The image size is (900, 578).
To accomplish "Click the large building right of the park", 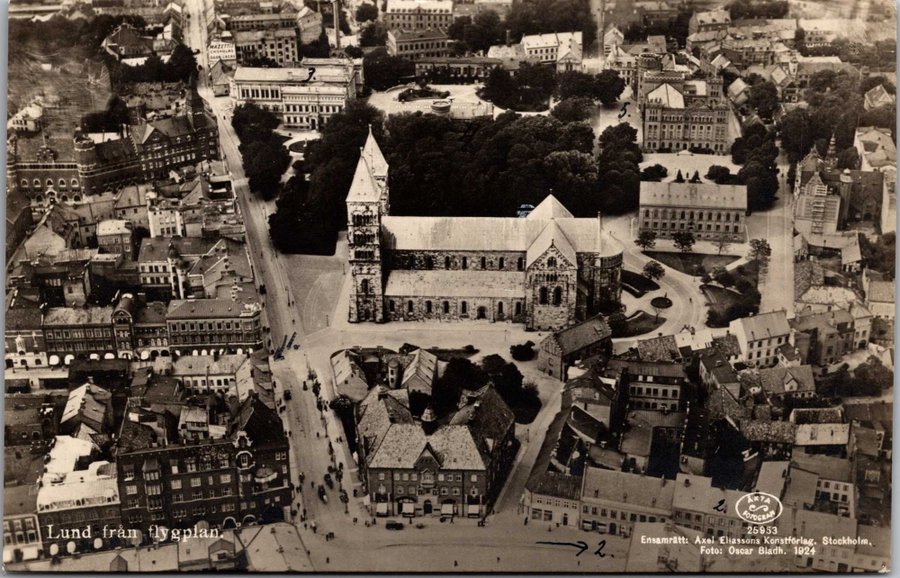I will click(x=685, y=122).
